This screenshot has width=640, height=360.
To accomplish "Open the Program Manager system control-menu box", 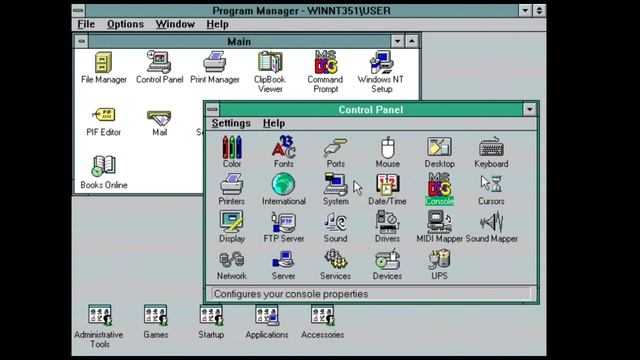I will (x=79, y=11).
